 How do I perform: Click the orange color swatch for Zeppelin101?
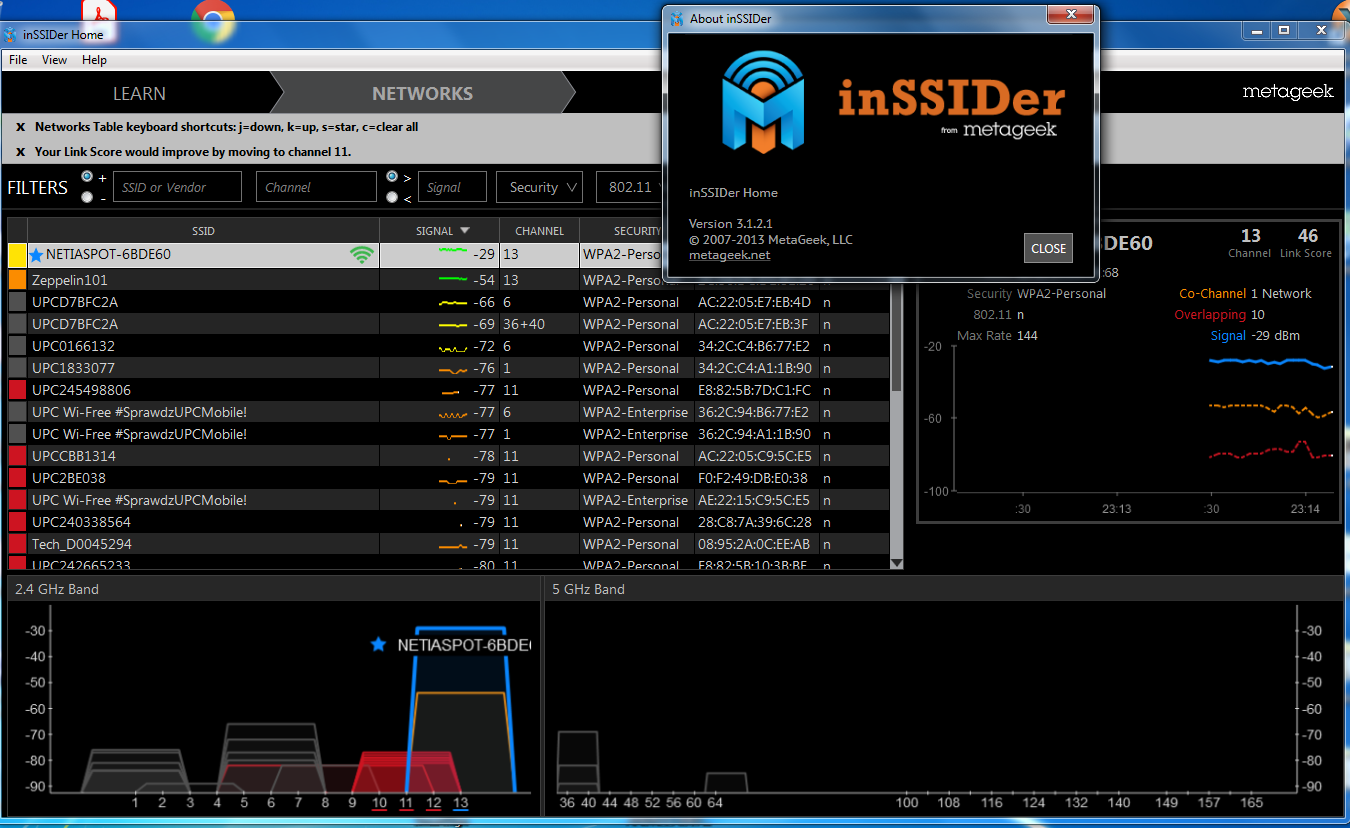coord(17,280)
